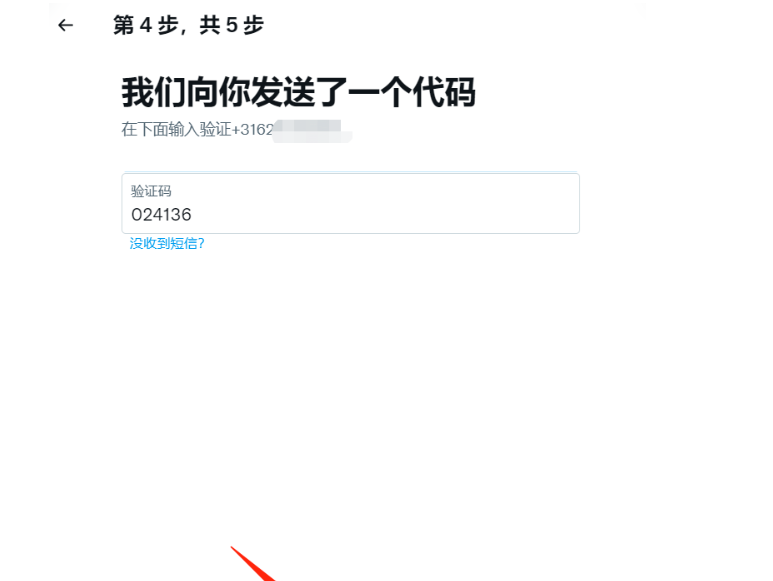Image resolution: width=773 pixels, height=581 pixels.
Task: Click the 验证码 label inside the field
Action: (x=151, y=191)
